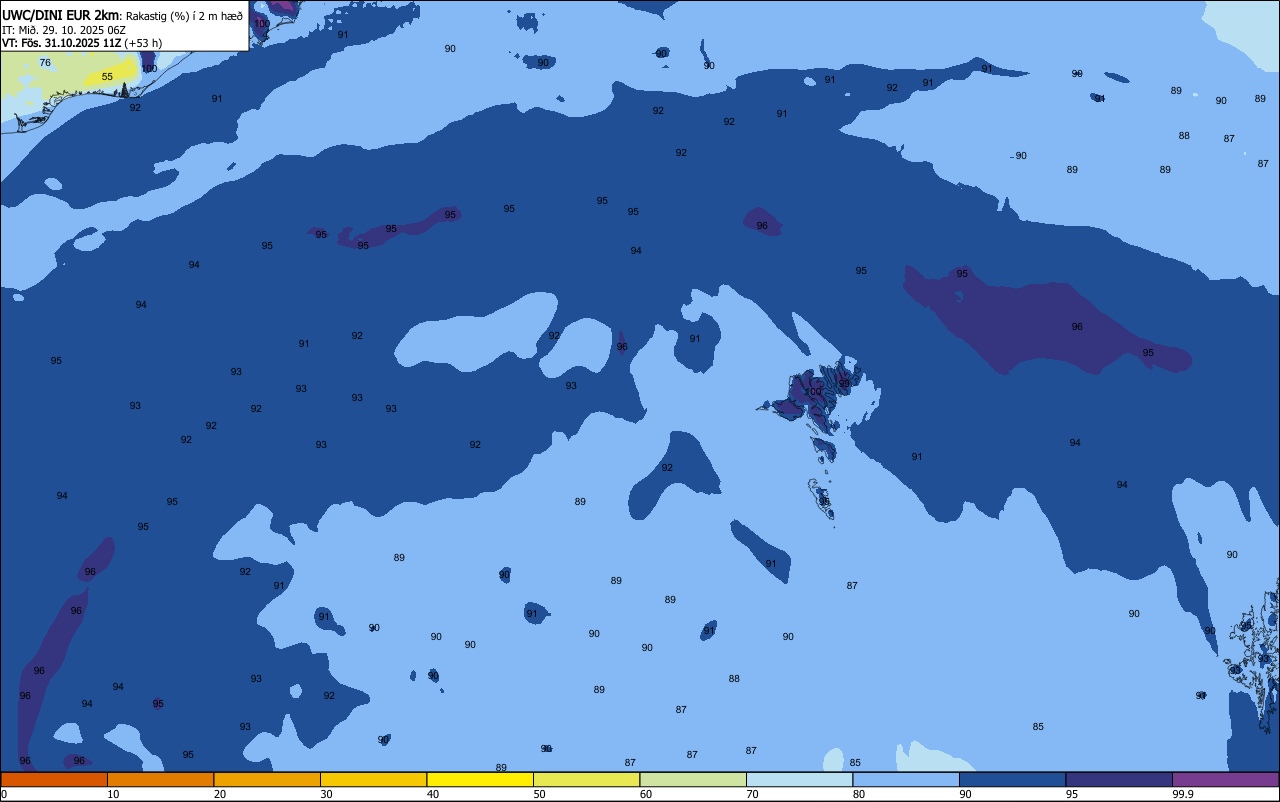The height and width of the screenshot is (802, 1280).
Task: Click the 40–50 bright yellow legend segment
Action: [x=480, y=779]
